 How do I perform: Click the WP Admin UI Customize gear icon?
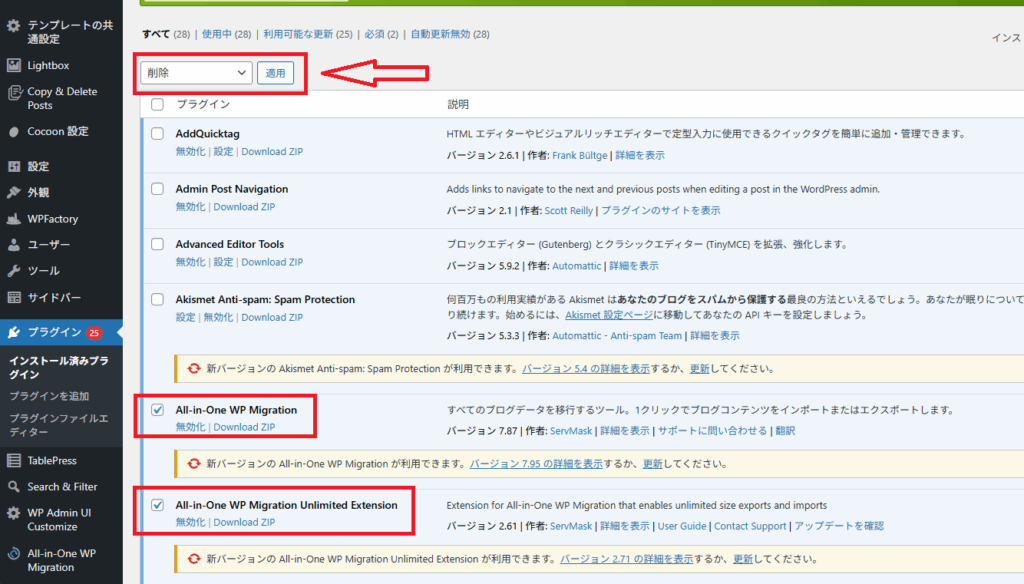coord(14,513)
